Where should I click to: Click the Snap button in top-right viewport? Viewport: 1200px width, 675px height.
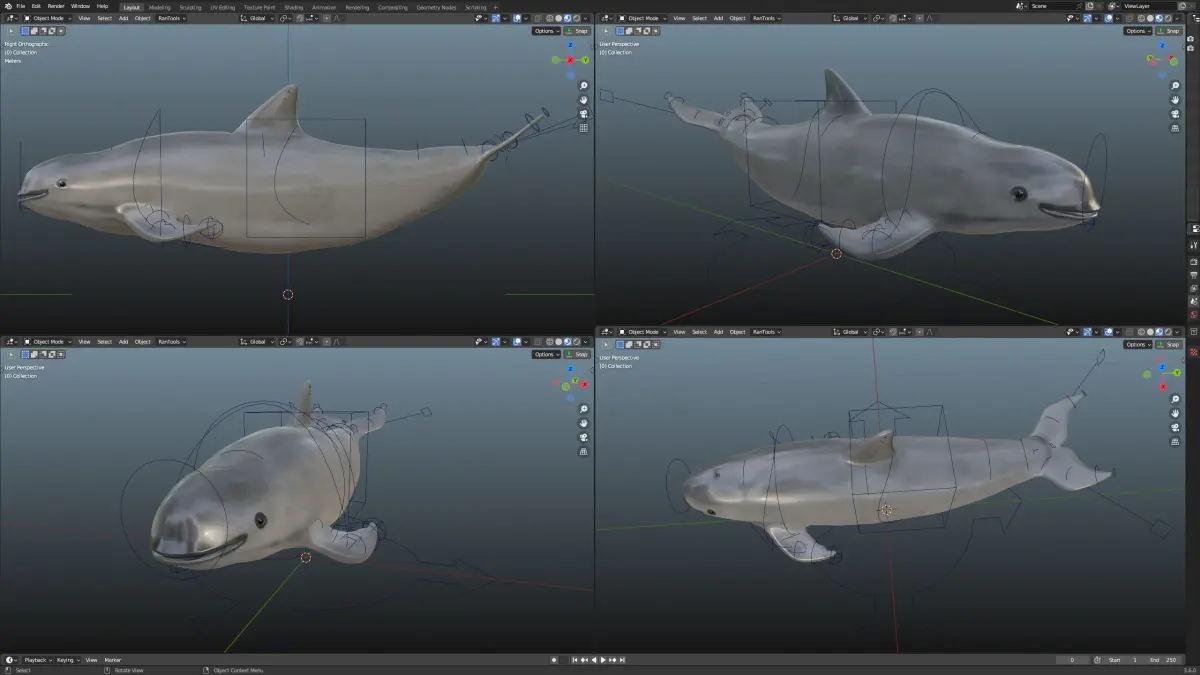pyautogui.click(x=1167, y=31)
